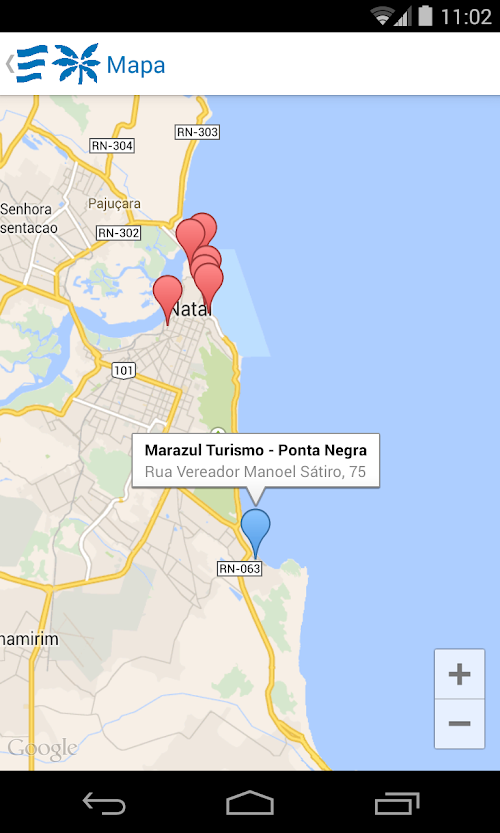The image size is (500, 833).
Task: Zoom out with the minus button
Action: click(459, 724)
